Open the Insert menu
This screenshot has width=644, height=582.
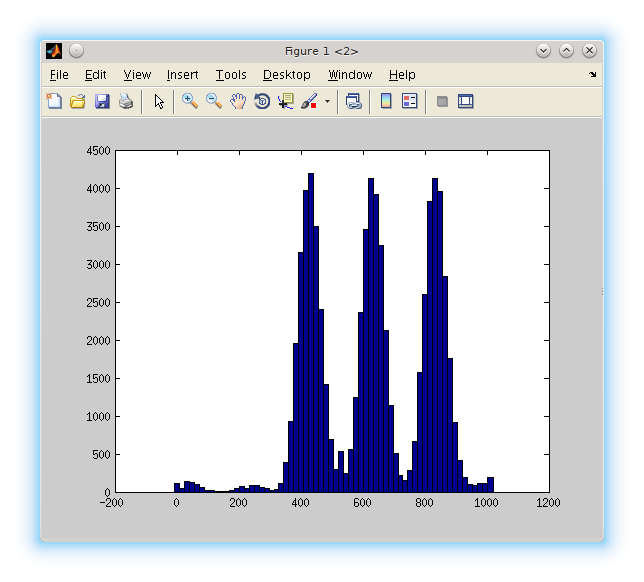pos(182,75)
